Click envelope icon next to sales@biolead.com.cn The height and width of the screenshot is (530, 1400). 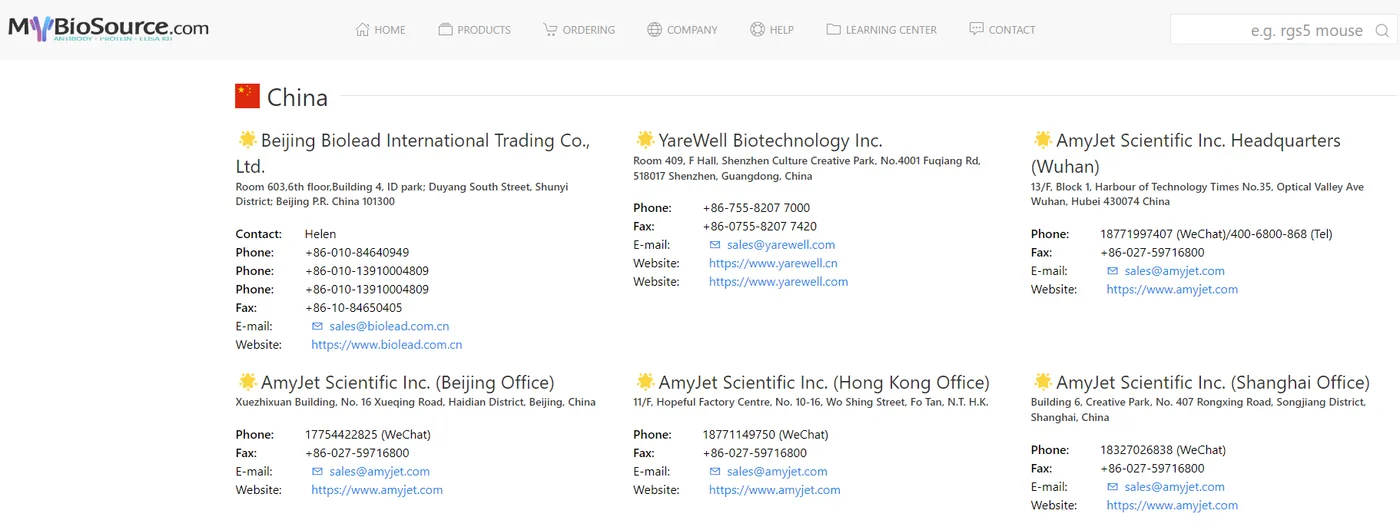318,326
